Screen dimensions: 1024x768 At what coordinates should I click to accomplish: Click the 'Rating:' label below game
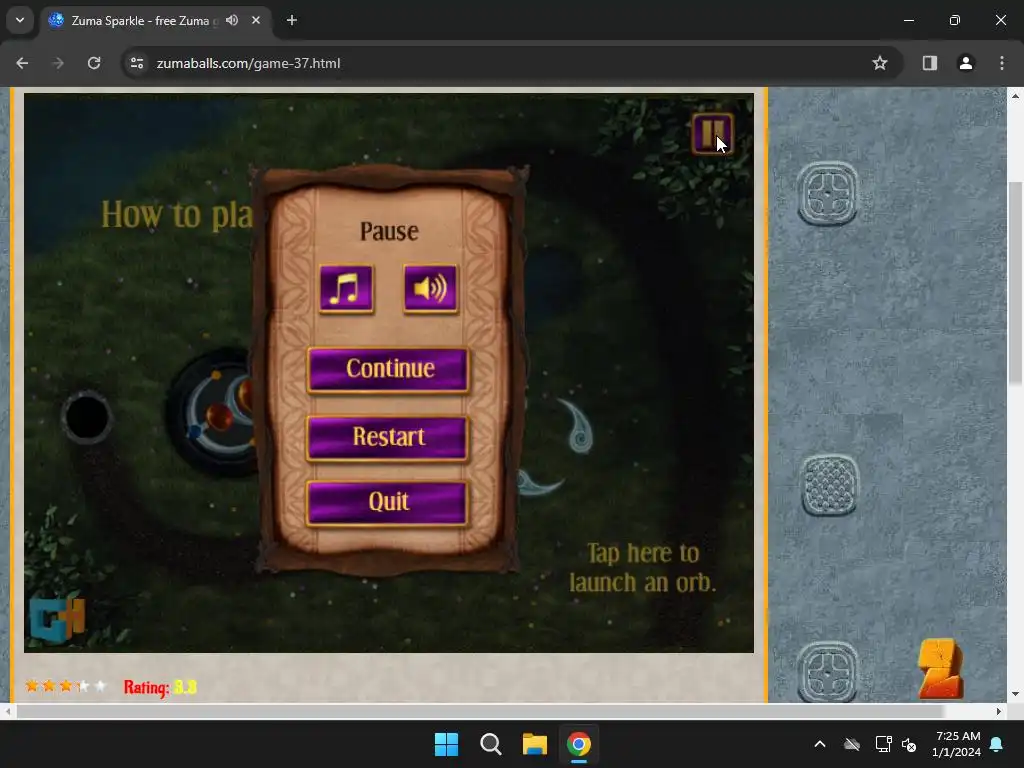[x=147, y=687]
